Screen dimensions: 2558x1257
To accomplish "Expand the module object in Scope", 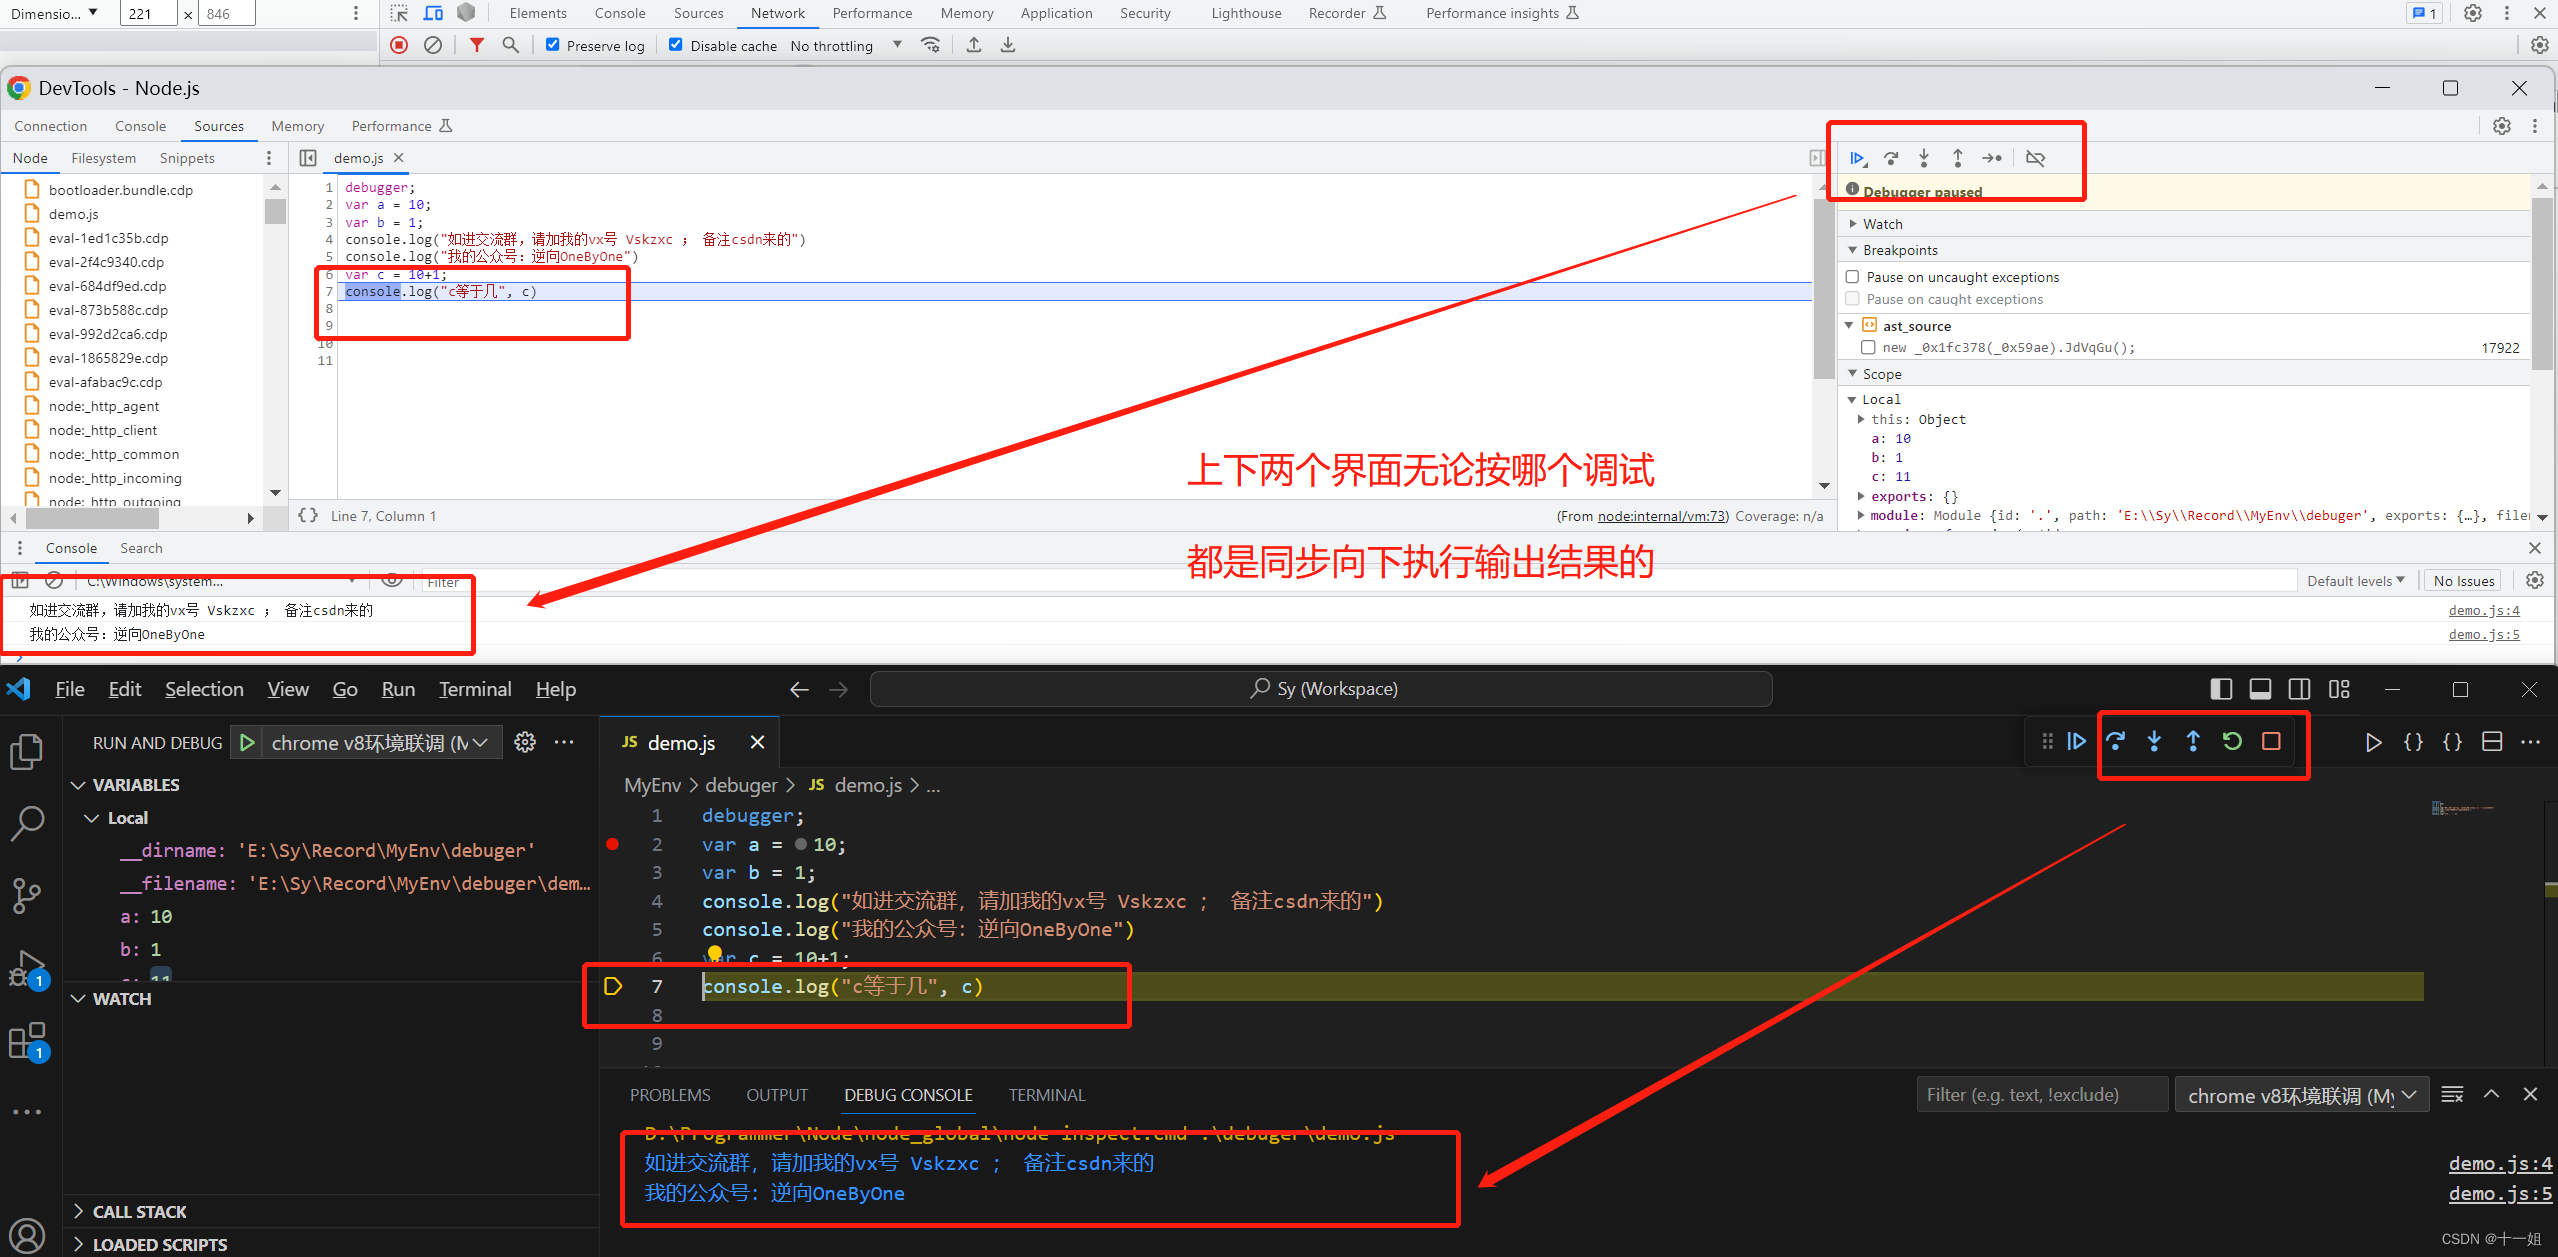I will coord(1861,515).
